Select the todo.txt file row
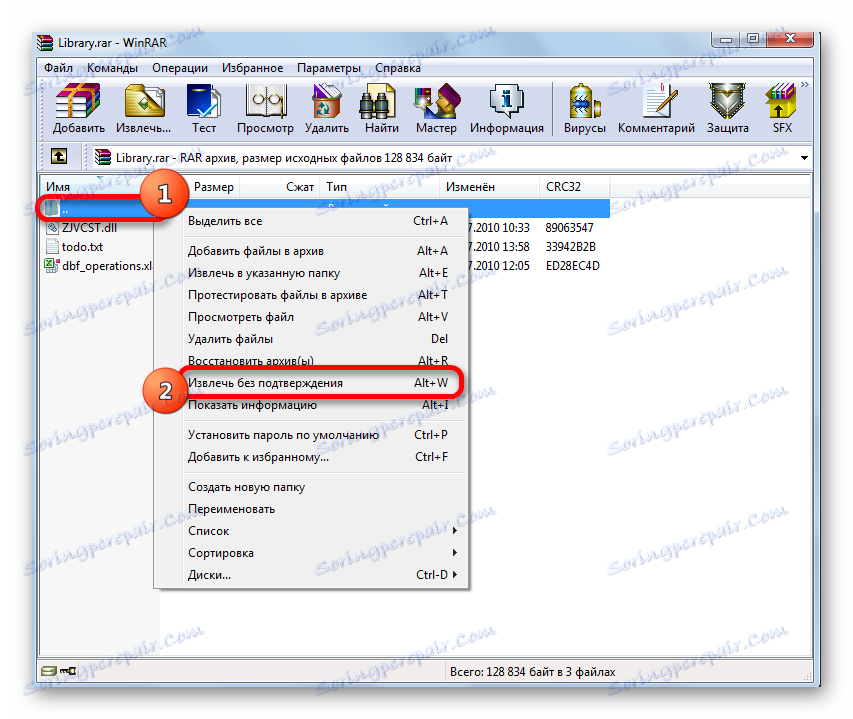 click(82, 246)
